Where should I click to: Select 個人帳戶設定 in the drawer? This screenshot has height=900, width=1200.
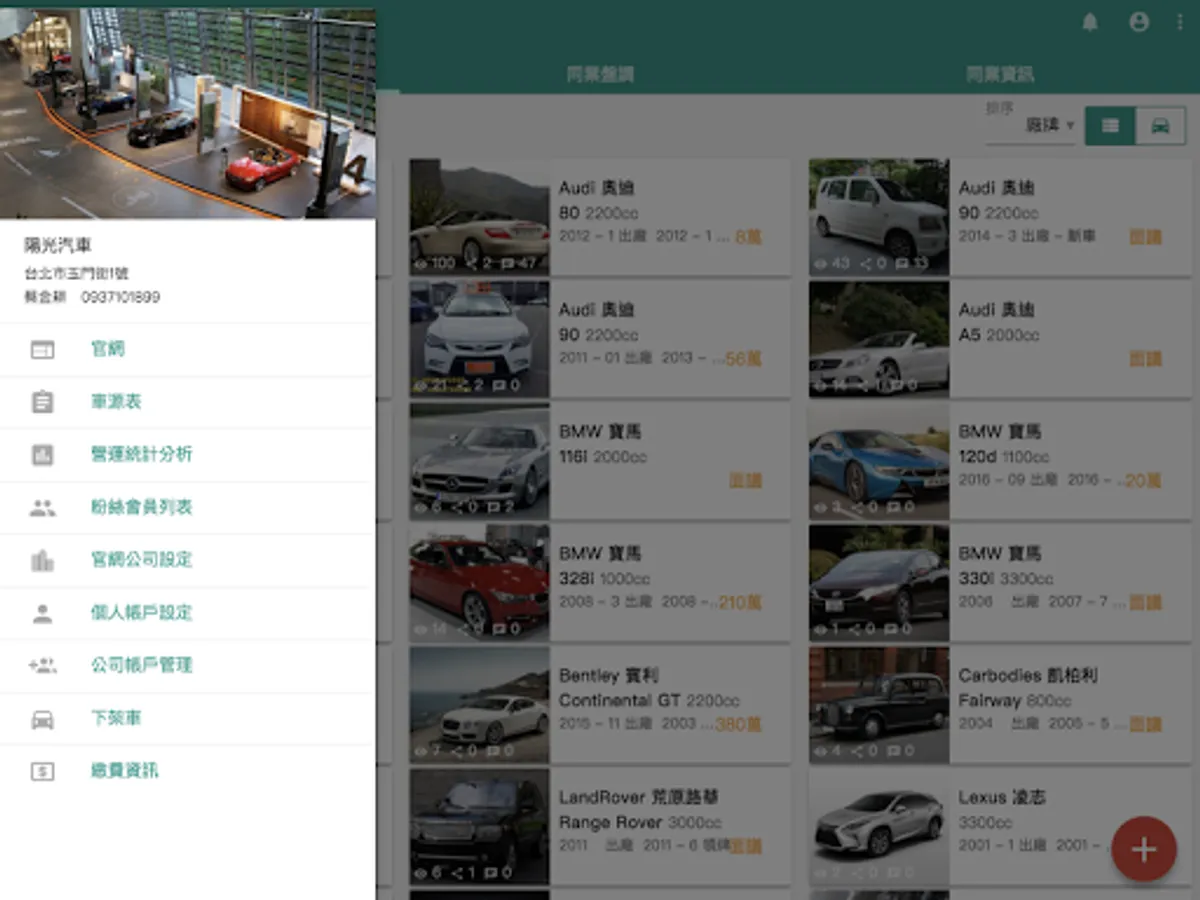(x=188, y=613)
